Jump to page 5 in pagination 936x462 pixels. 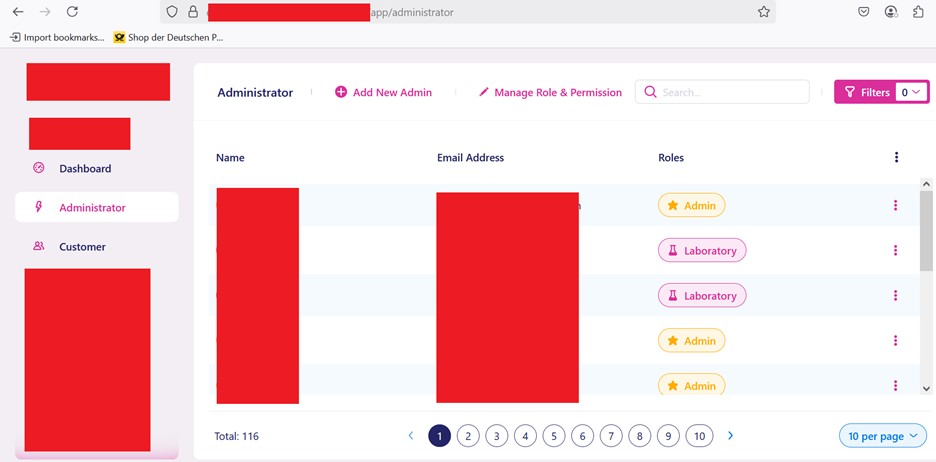point(554,436)
